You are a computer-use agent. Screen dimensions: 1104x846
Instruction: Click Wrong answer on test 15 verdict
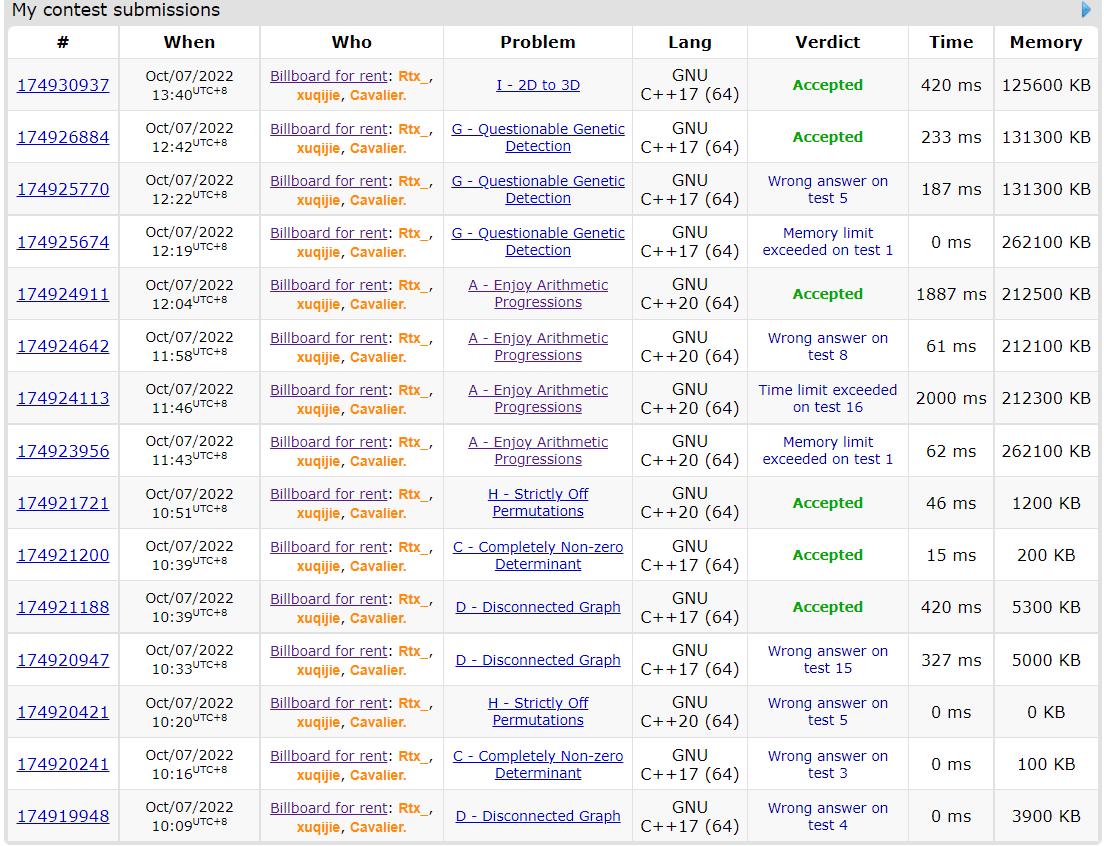(x=827, y=659)
